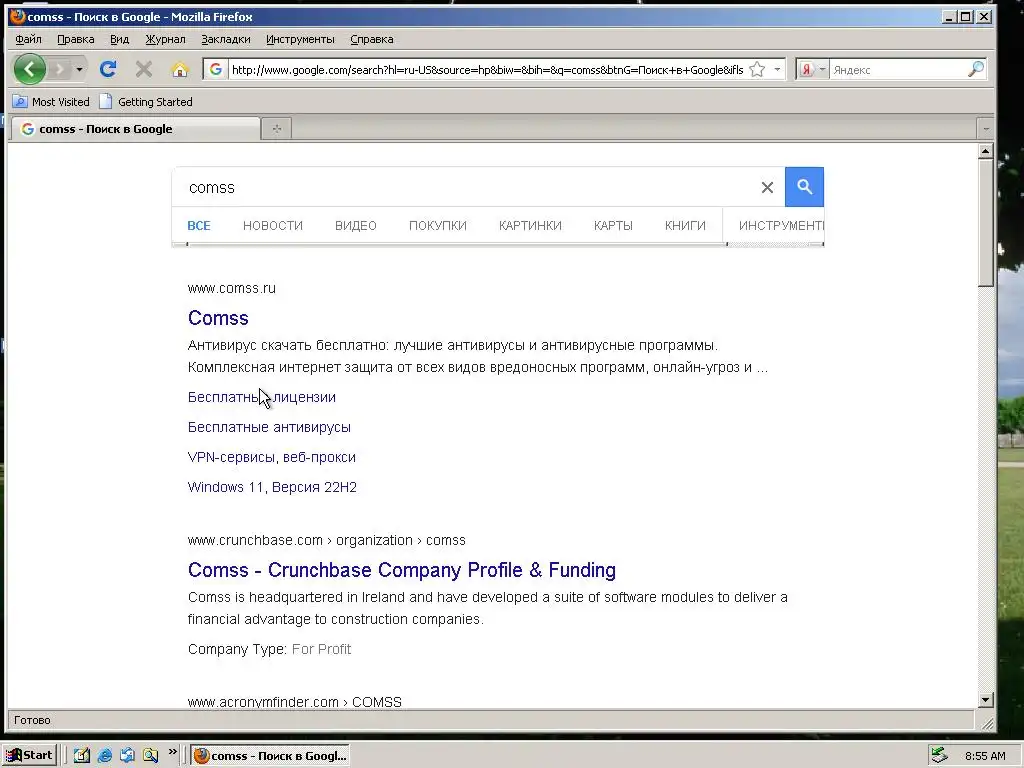Select the 'comss - Поиск в Google' tab

[136, 129]
